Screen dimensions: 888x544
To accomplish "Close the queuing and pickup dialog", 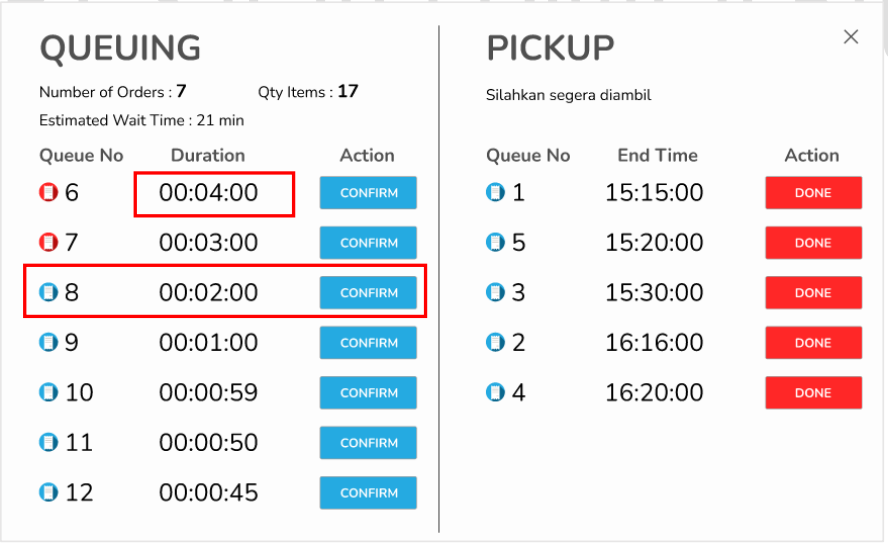I will click(851, 37).
